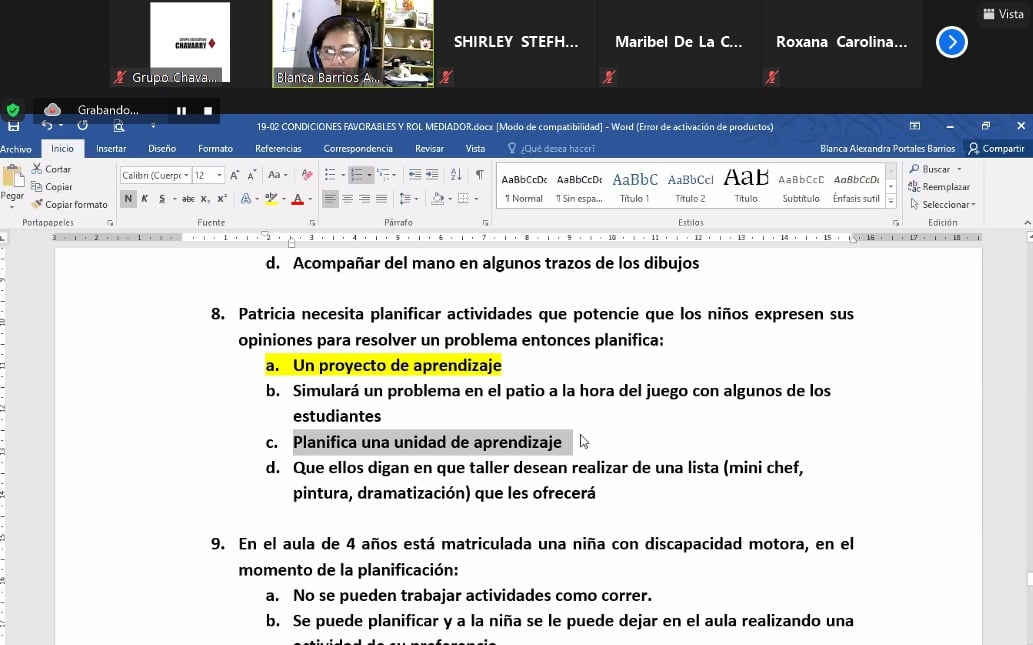Viewport: 1033px width, 645px height.
Task: Click the Copiar icon in Portapapeles
Action: (x=37, y=186)
